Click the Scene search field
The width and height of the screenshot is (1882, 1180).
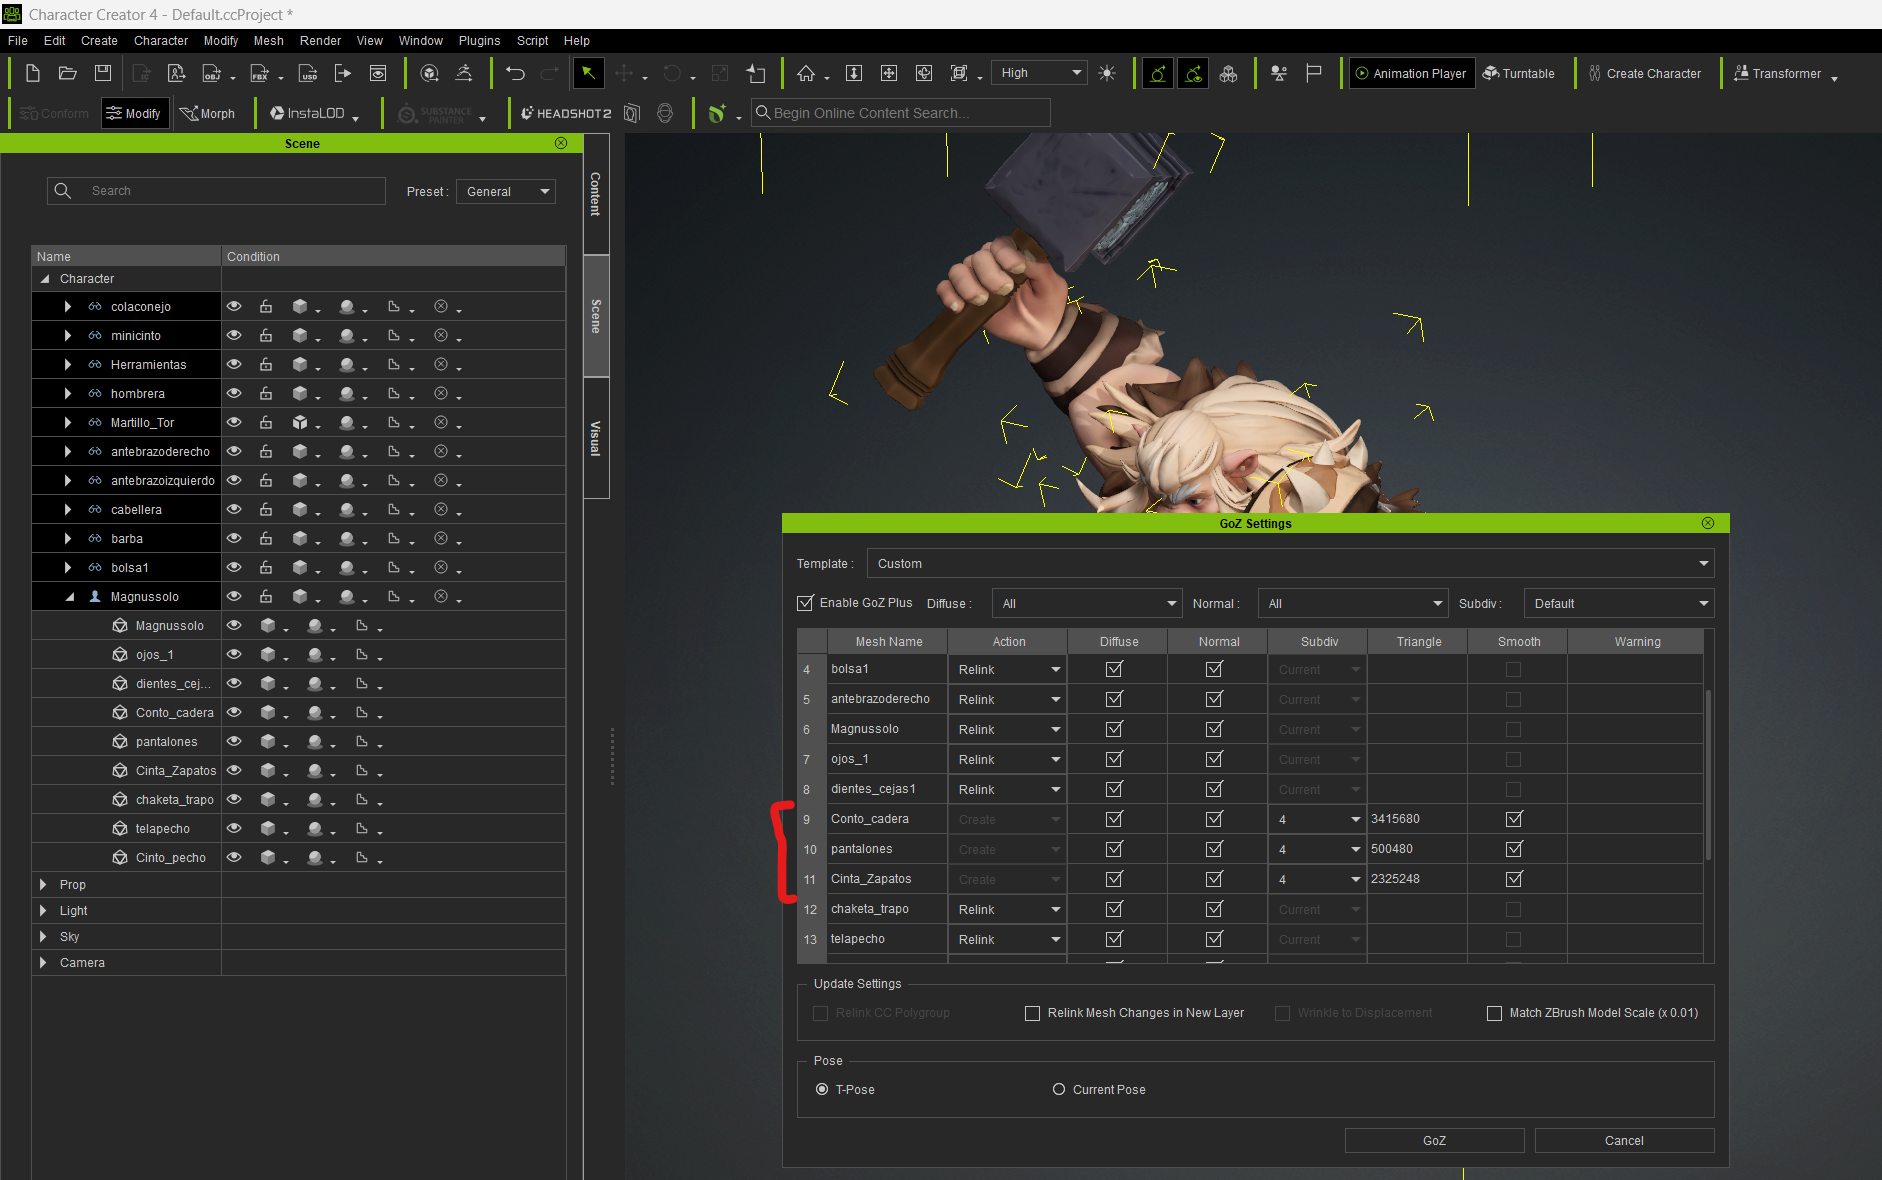[216, 190]
